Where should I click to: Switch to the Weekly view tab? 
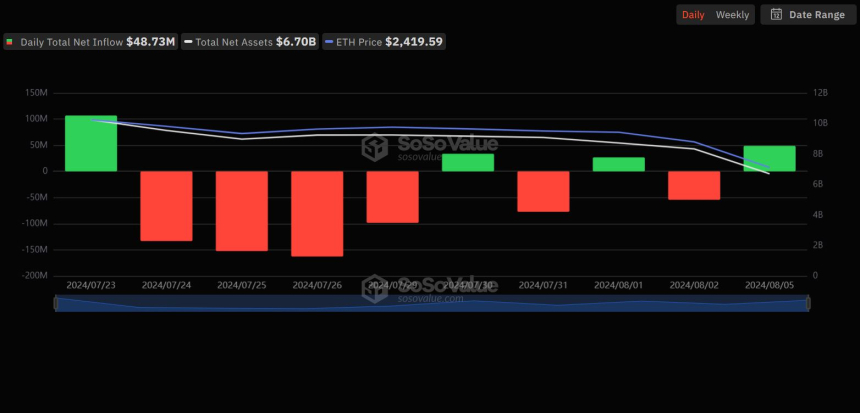coord(732,15)
